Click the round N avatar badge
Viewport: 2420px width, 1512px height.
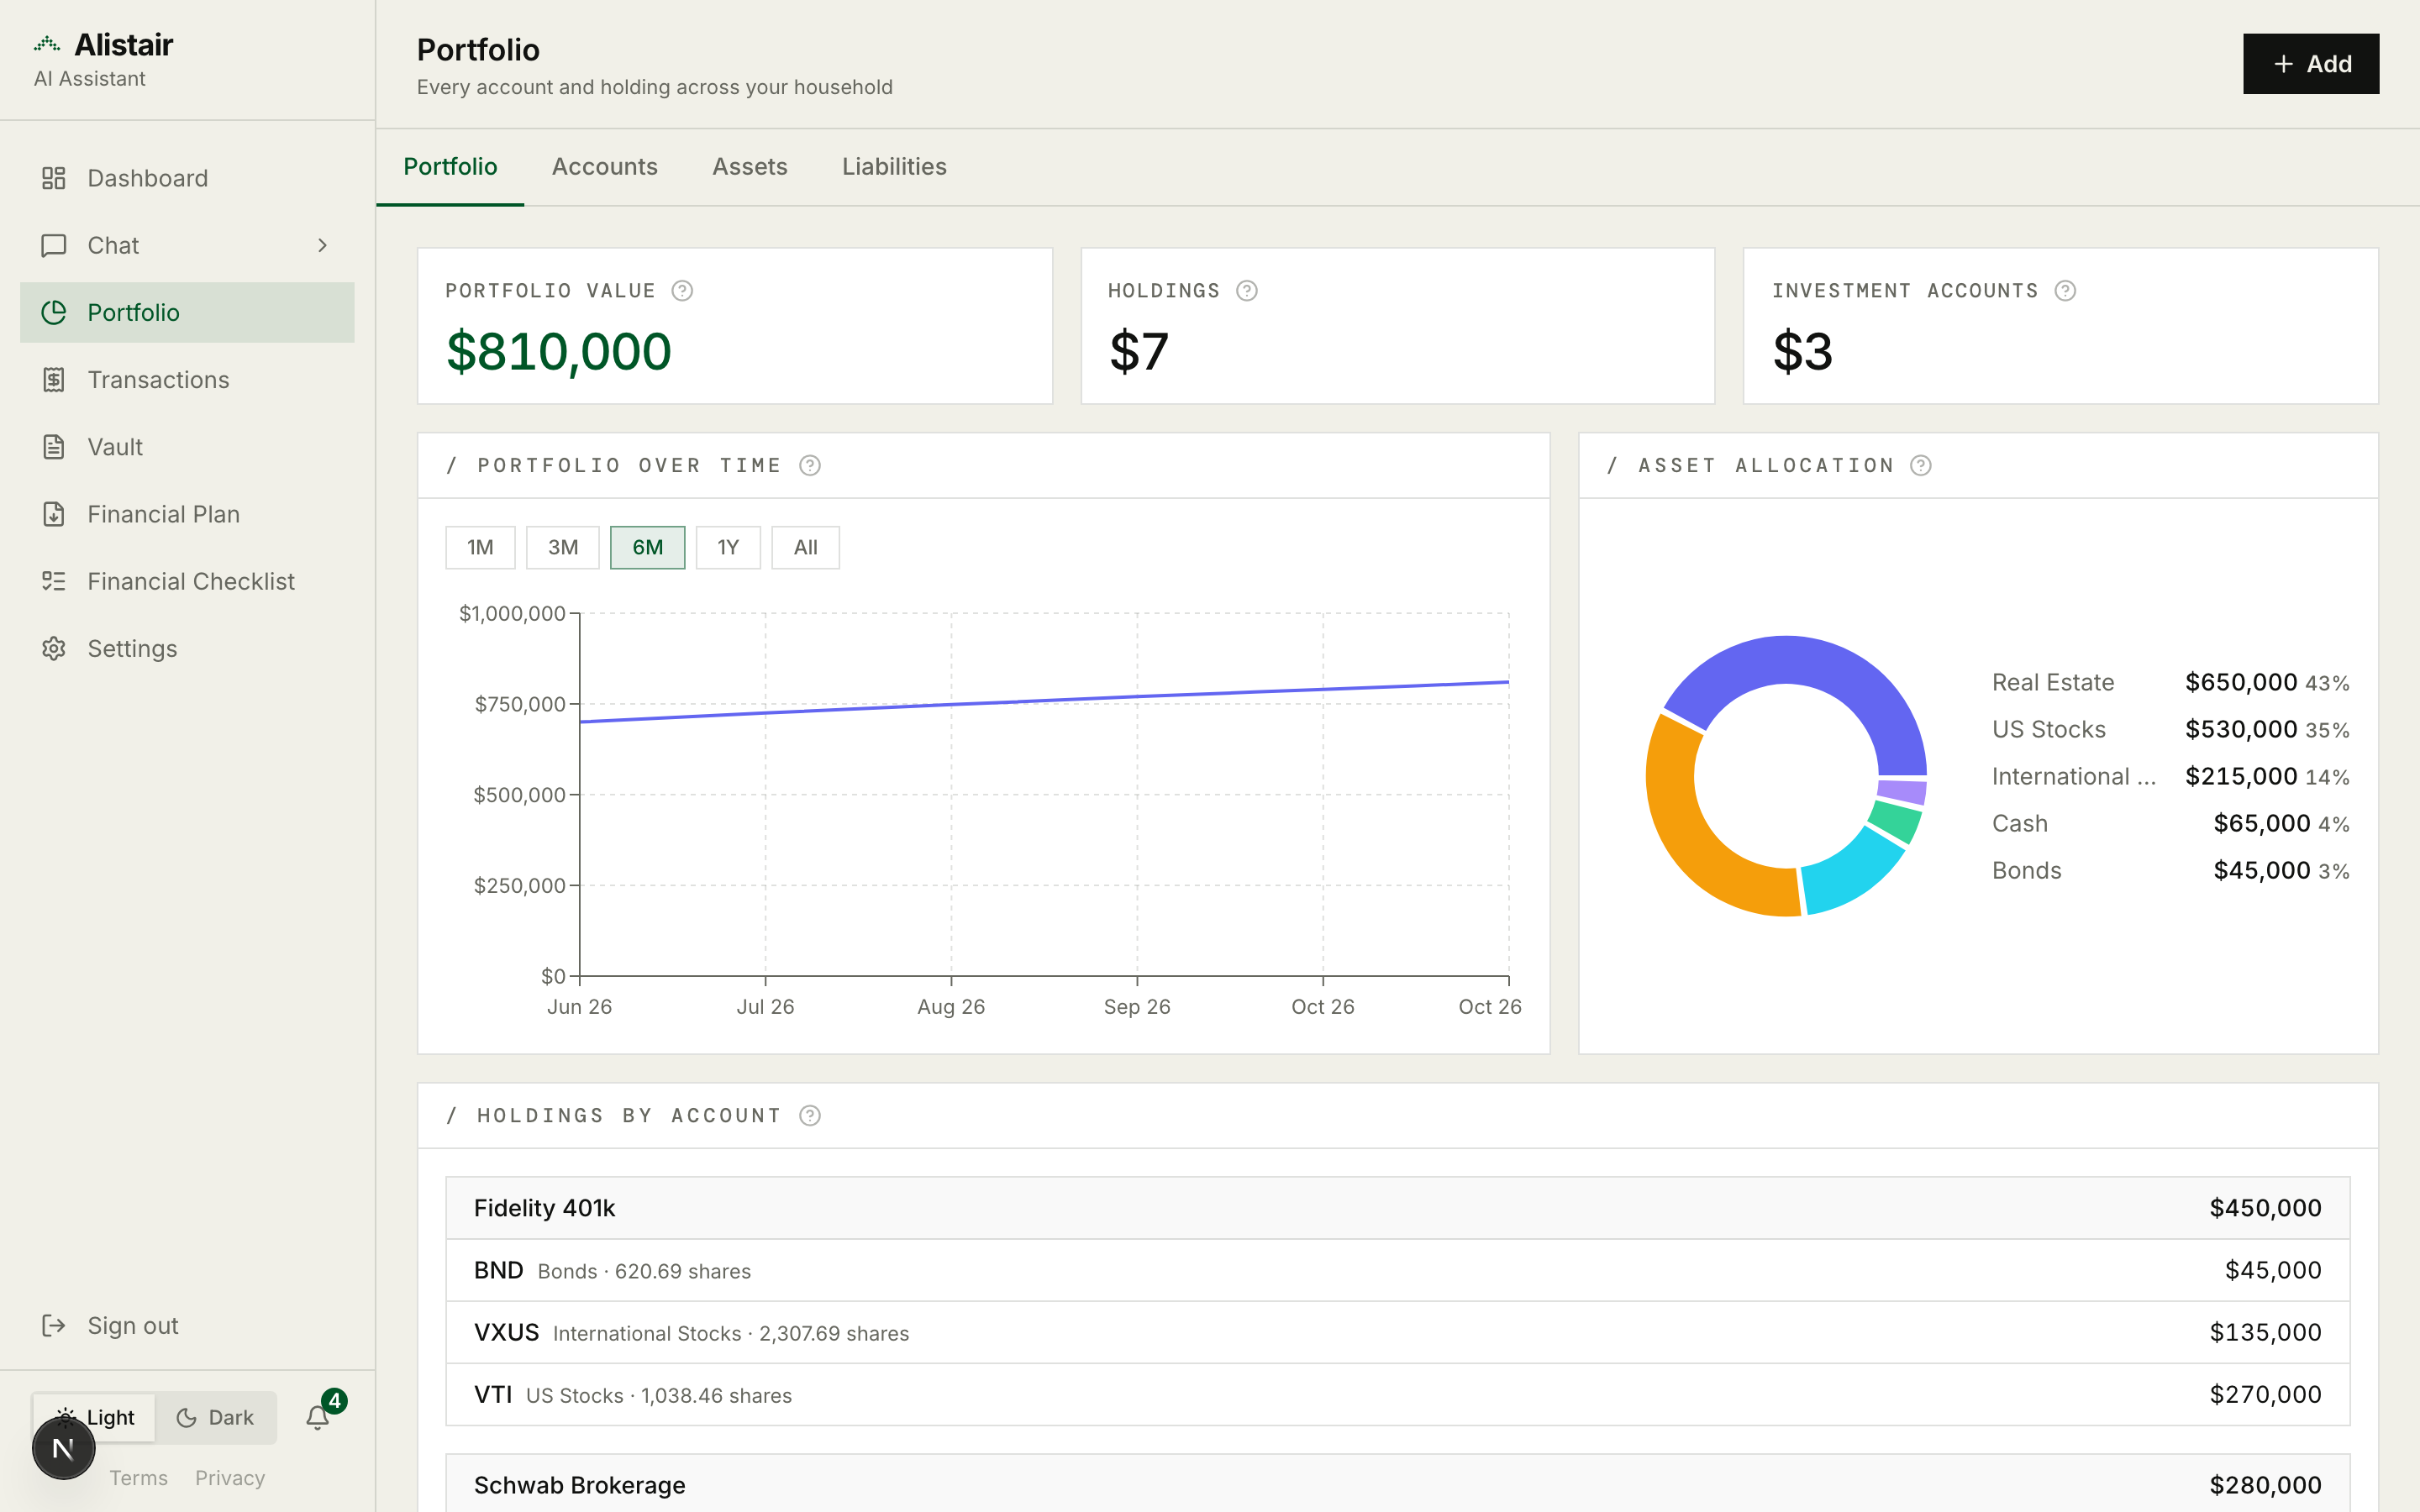coord(63,1448)
